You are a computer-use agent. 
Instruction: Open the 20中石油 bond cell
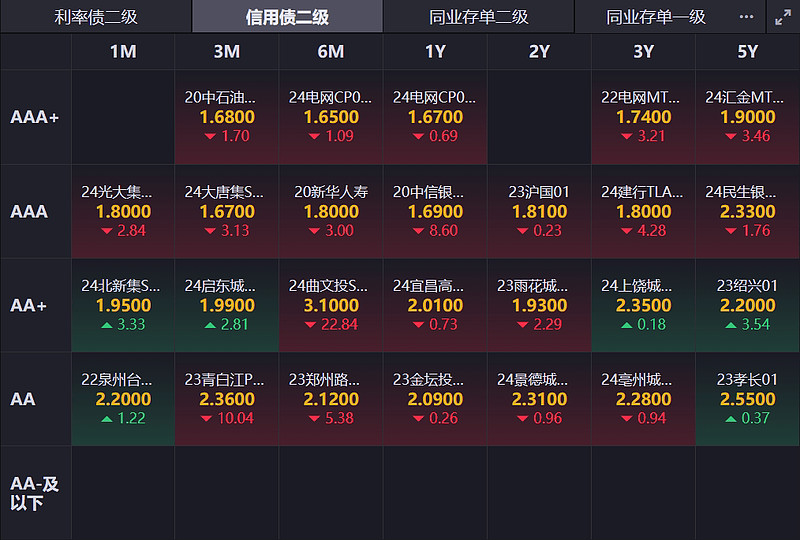point(227,117)
